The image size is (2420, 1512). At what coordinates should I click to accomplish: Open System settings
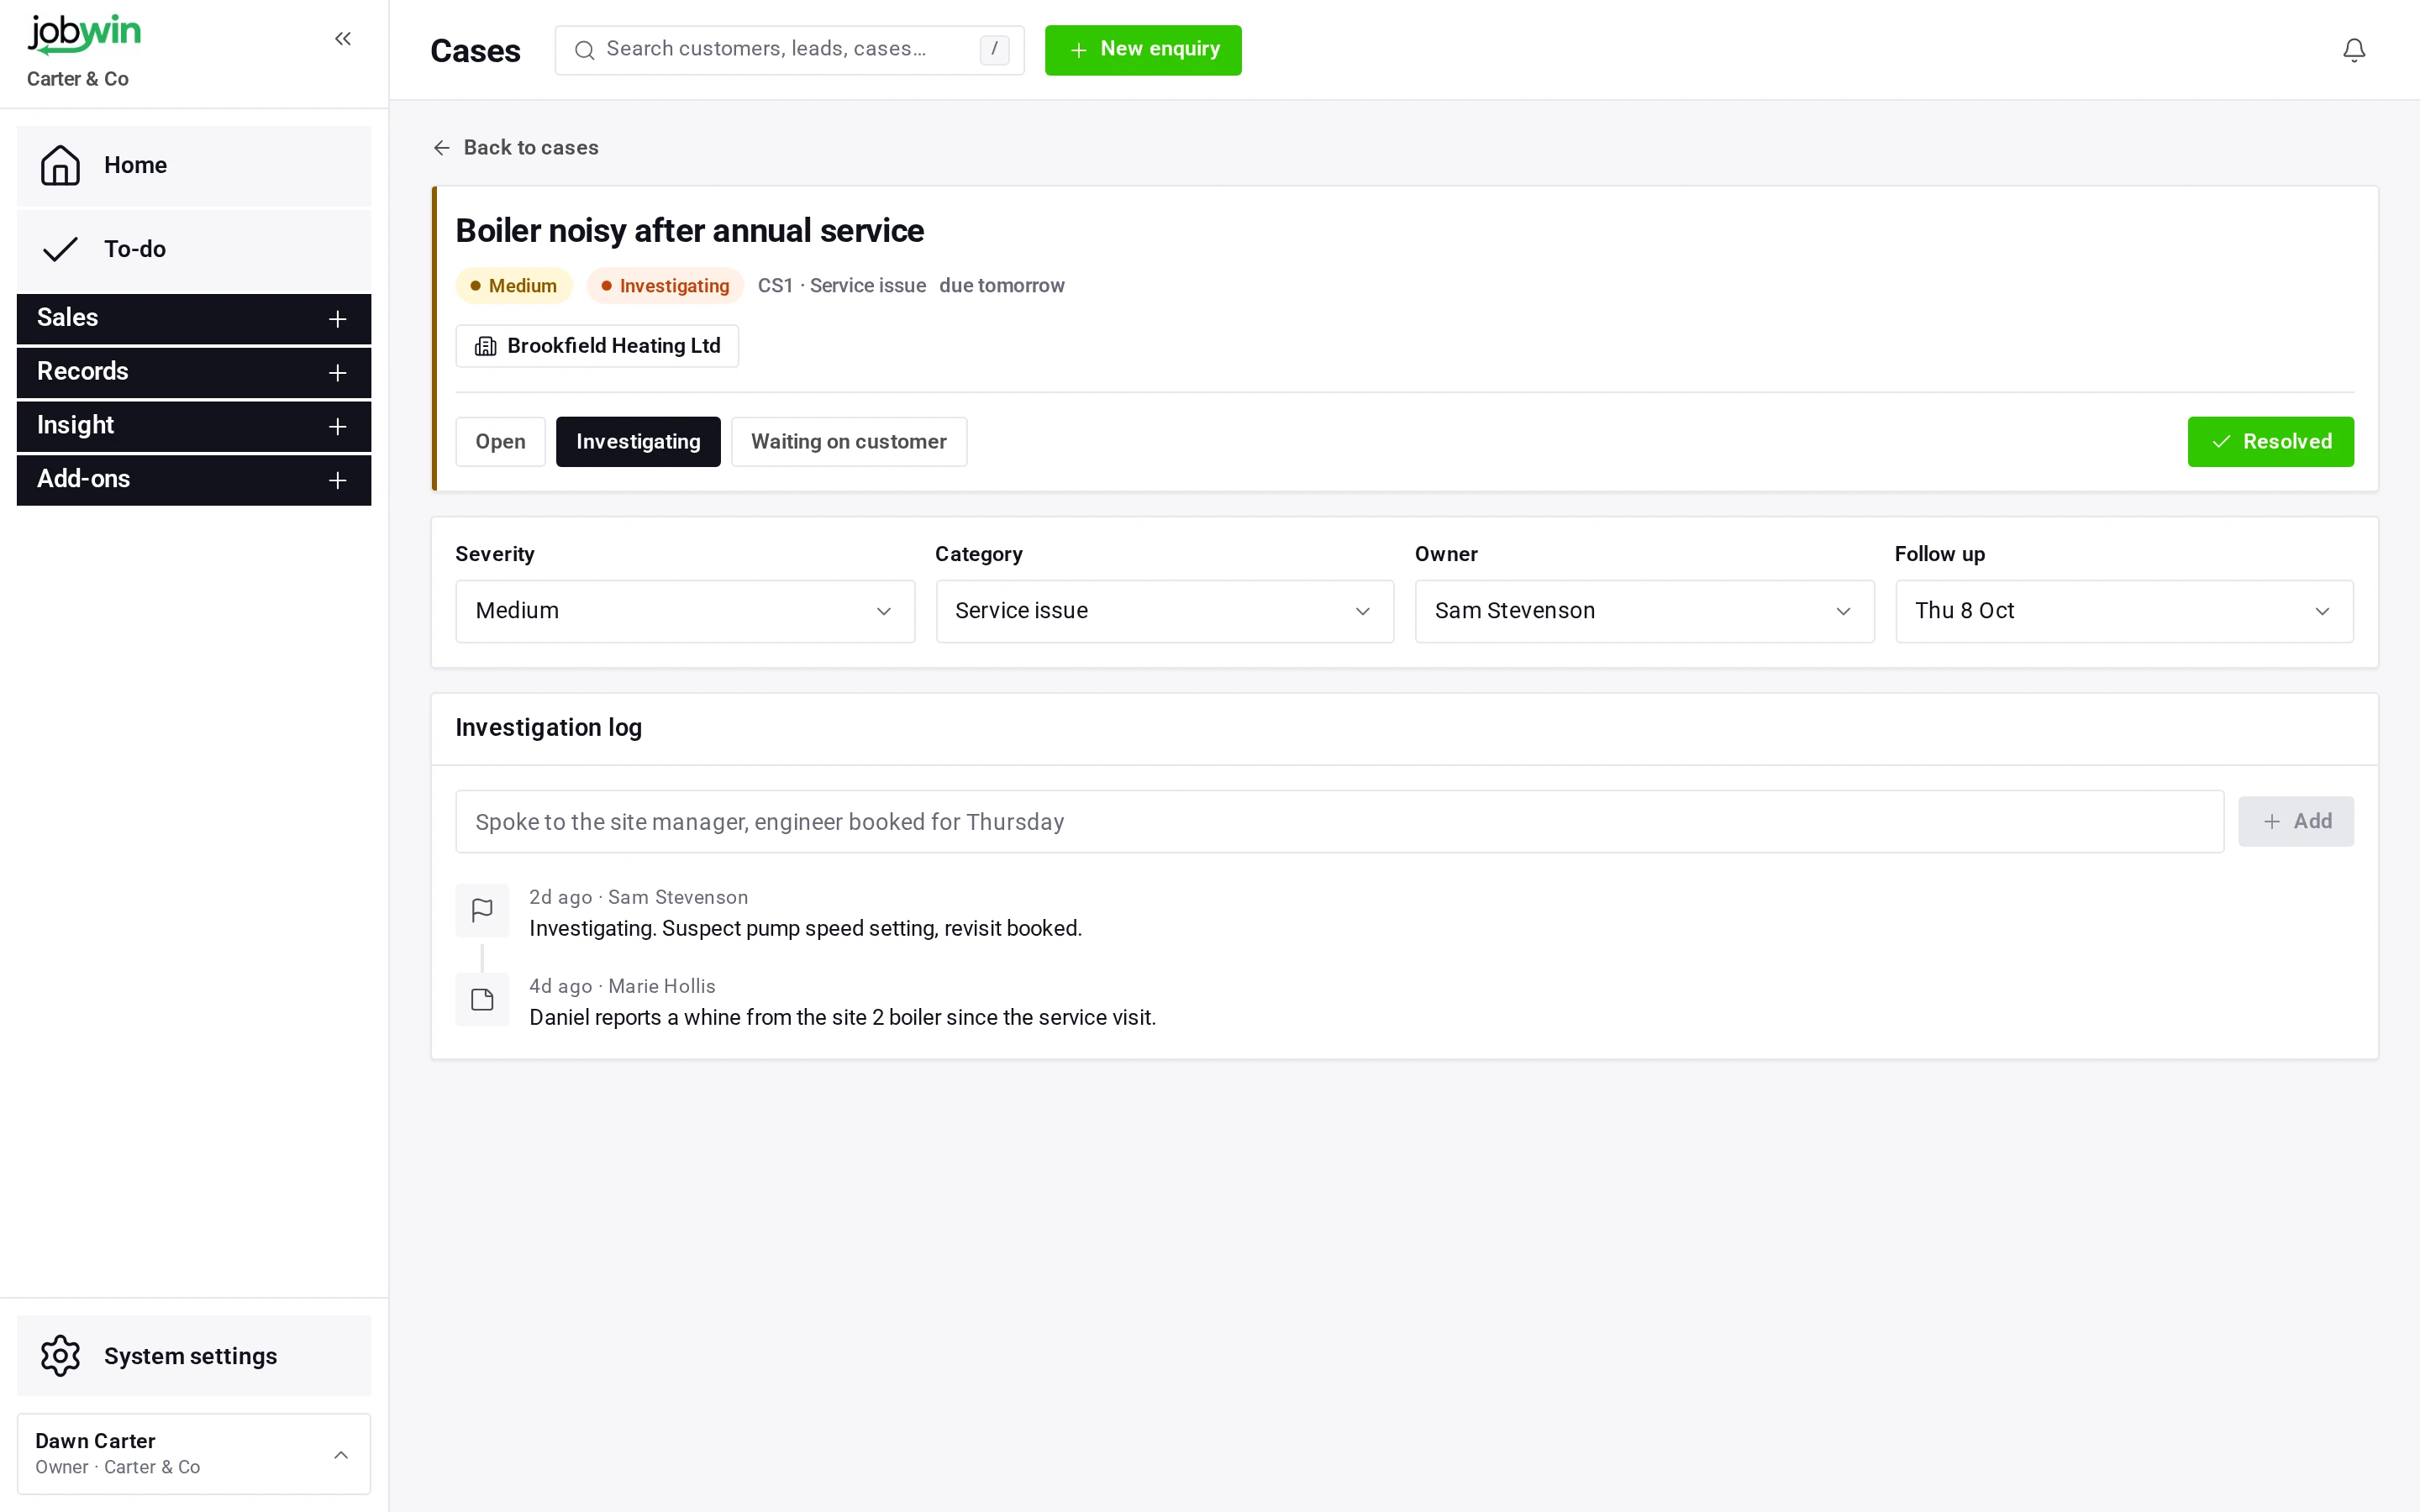tap(194, 1355)
